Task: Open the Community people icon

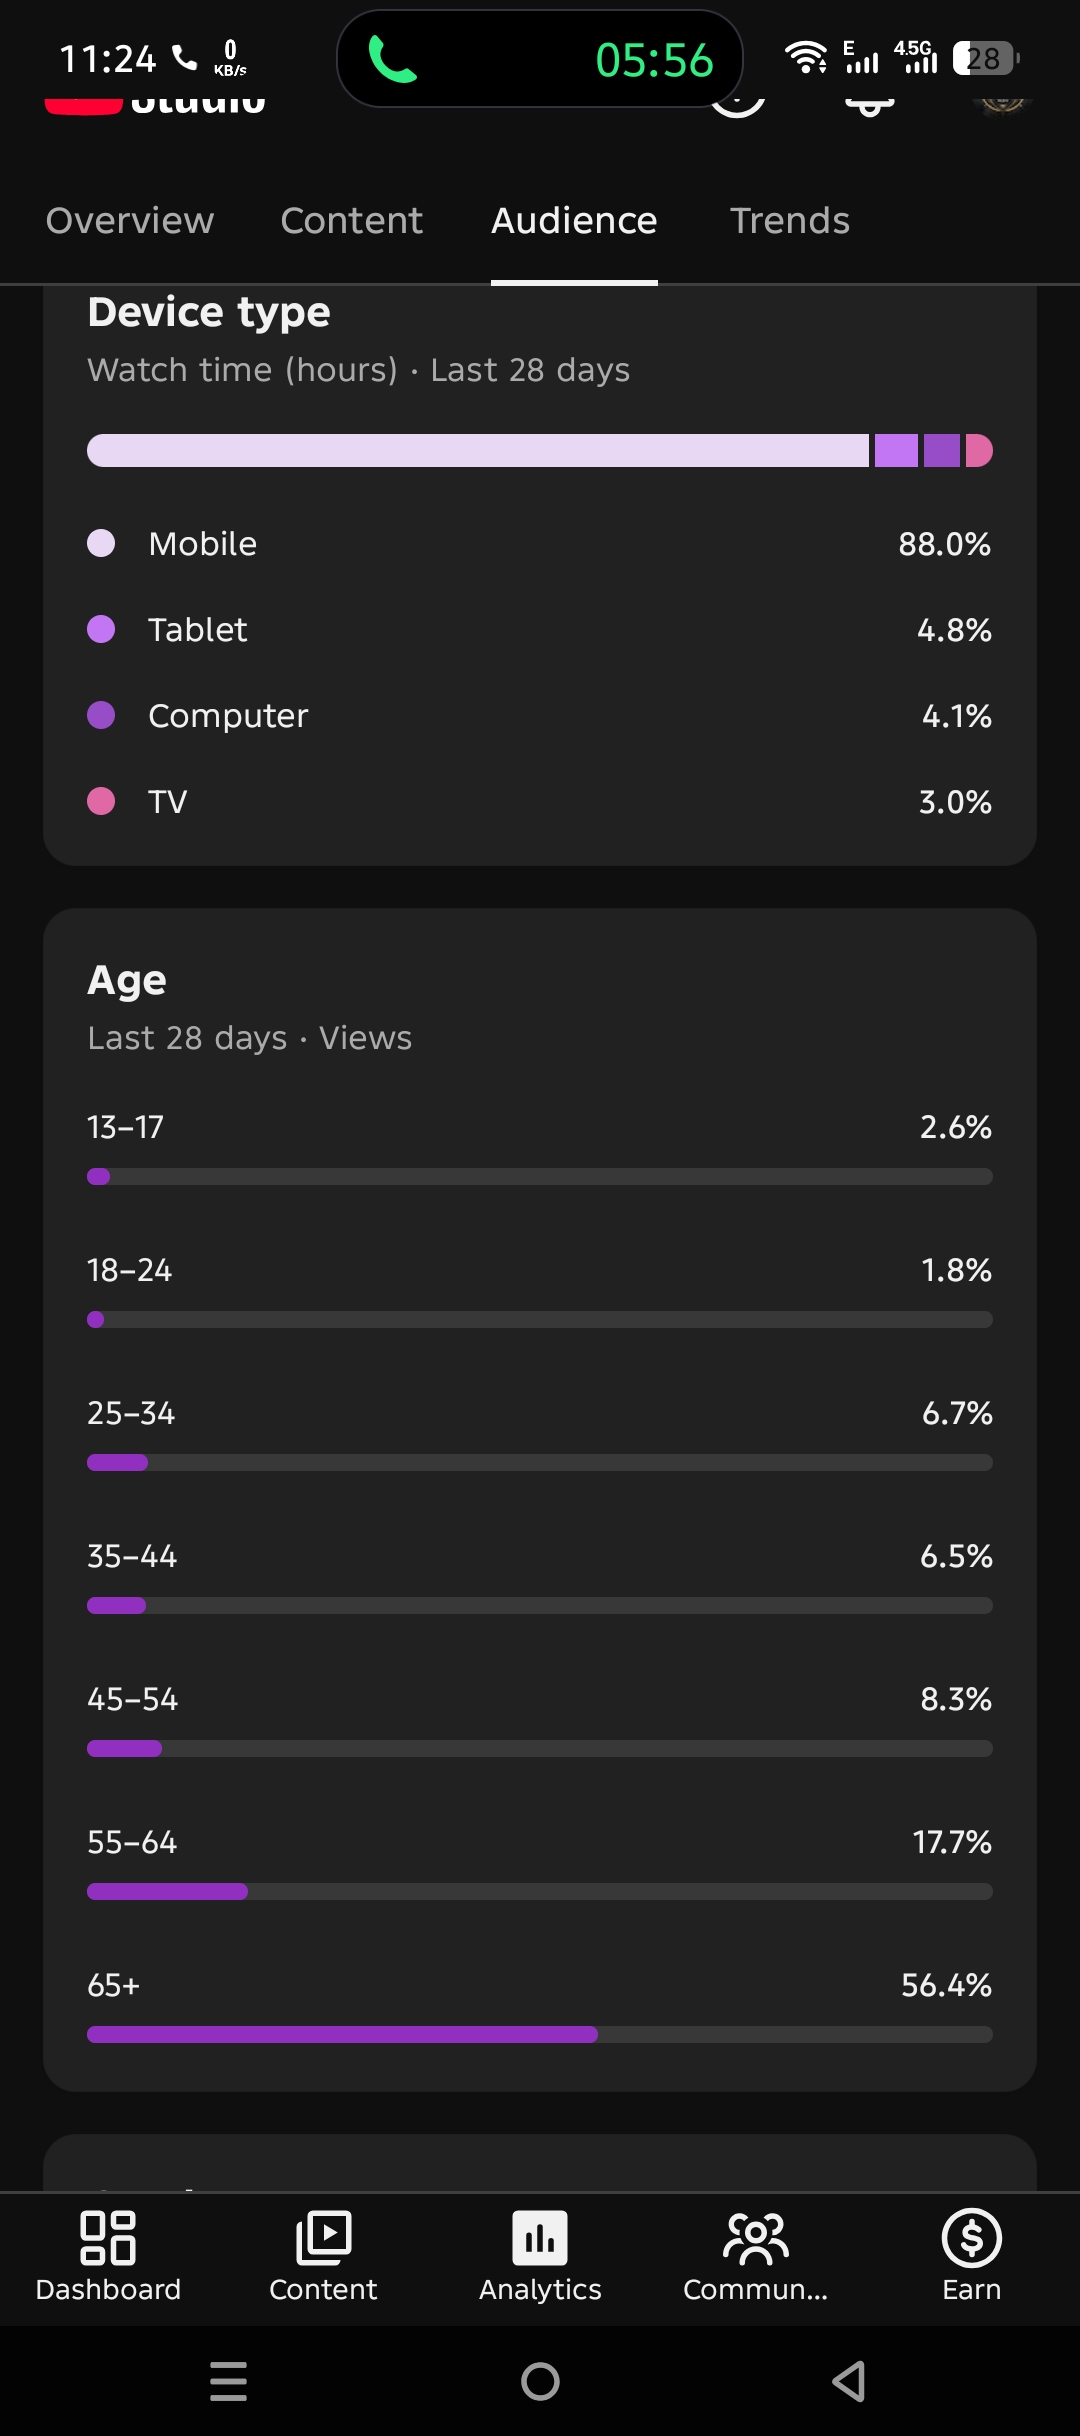Action: pos(756,2238)
